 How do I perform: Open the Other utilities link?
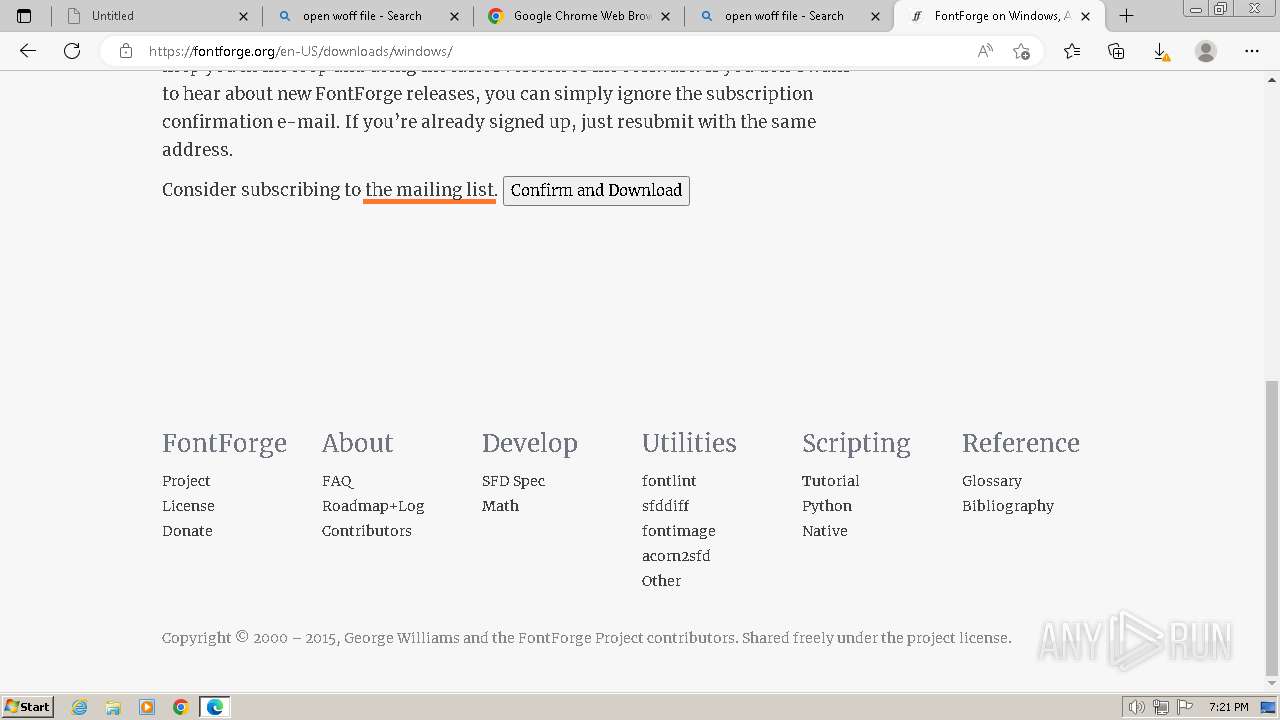[x=661, y=581]
